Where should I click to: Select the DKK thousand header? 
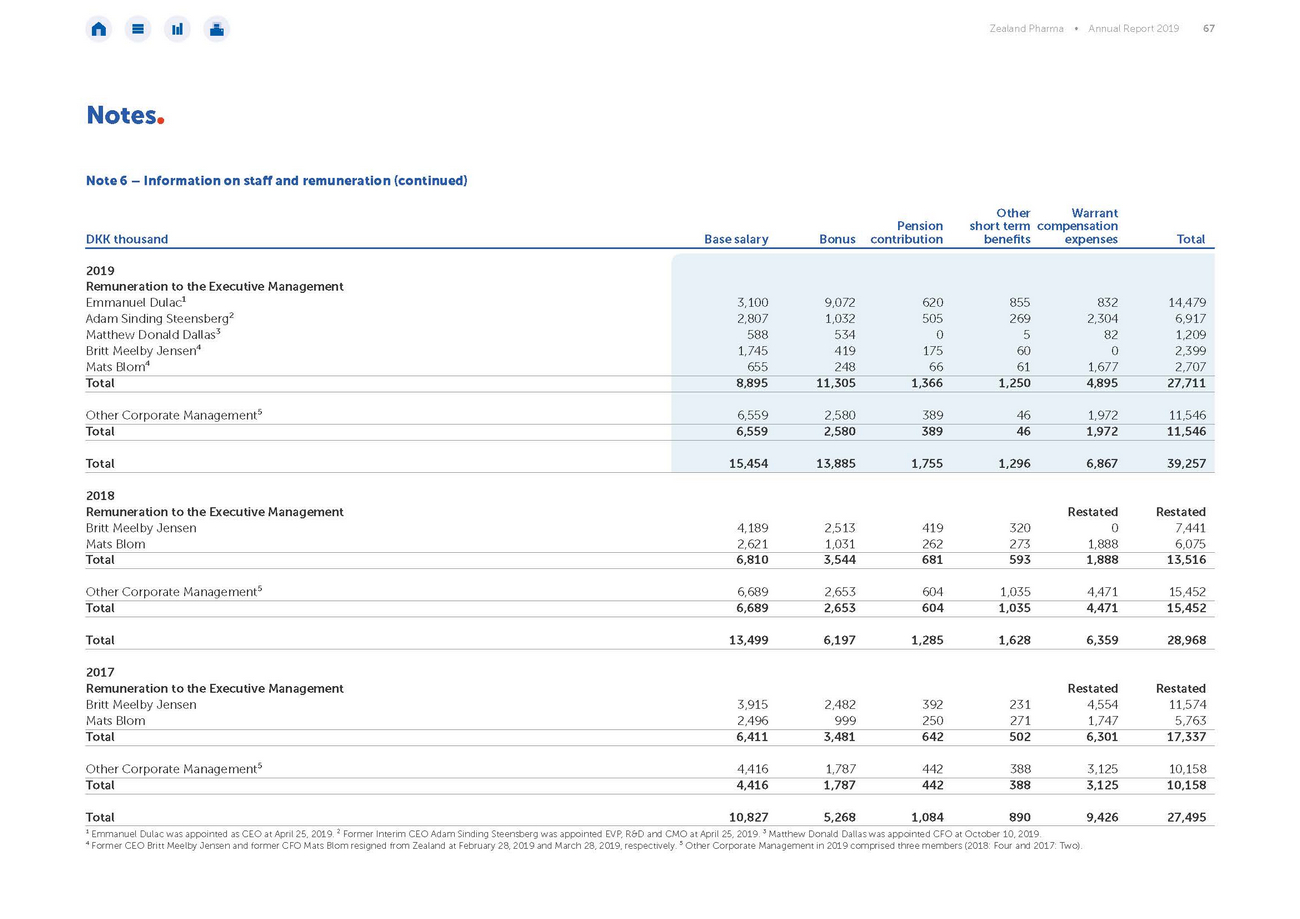point(127,240)
